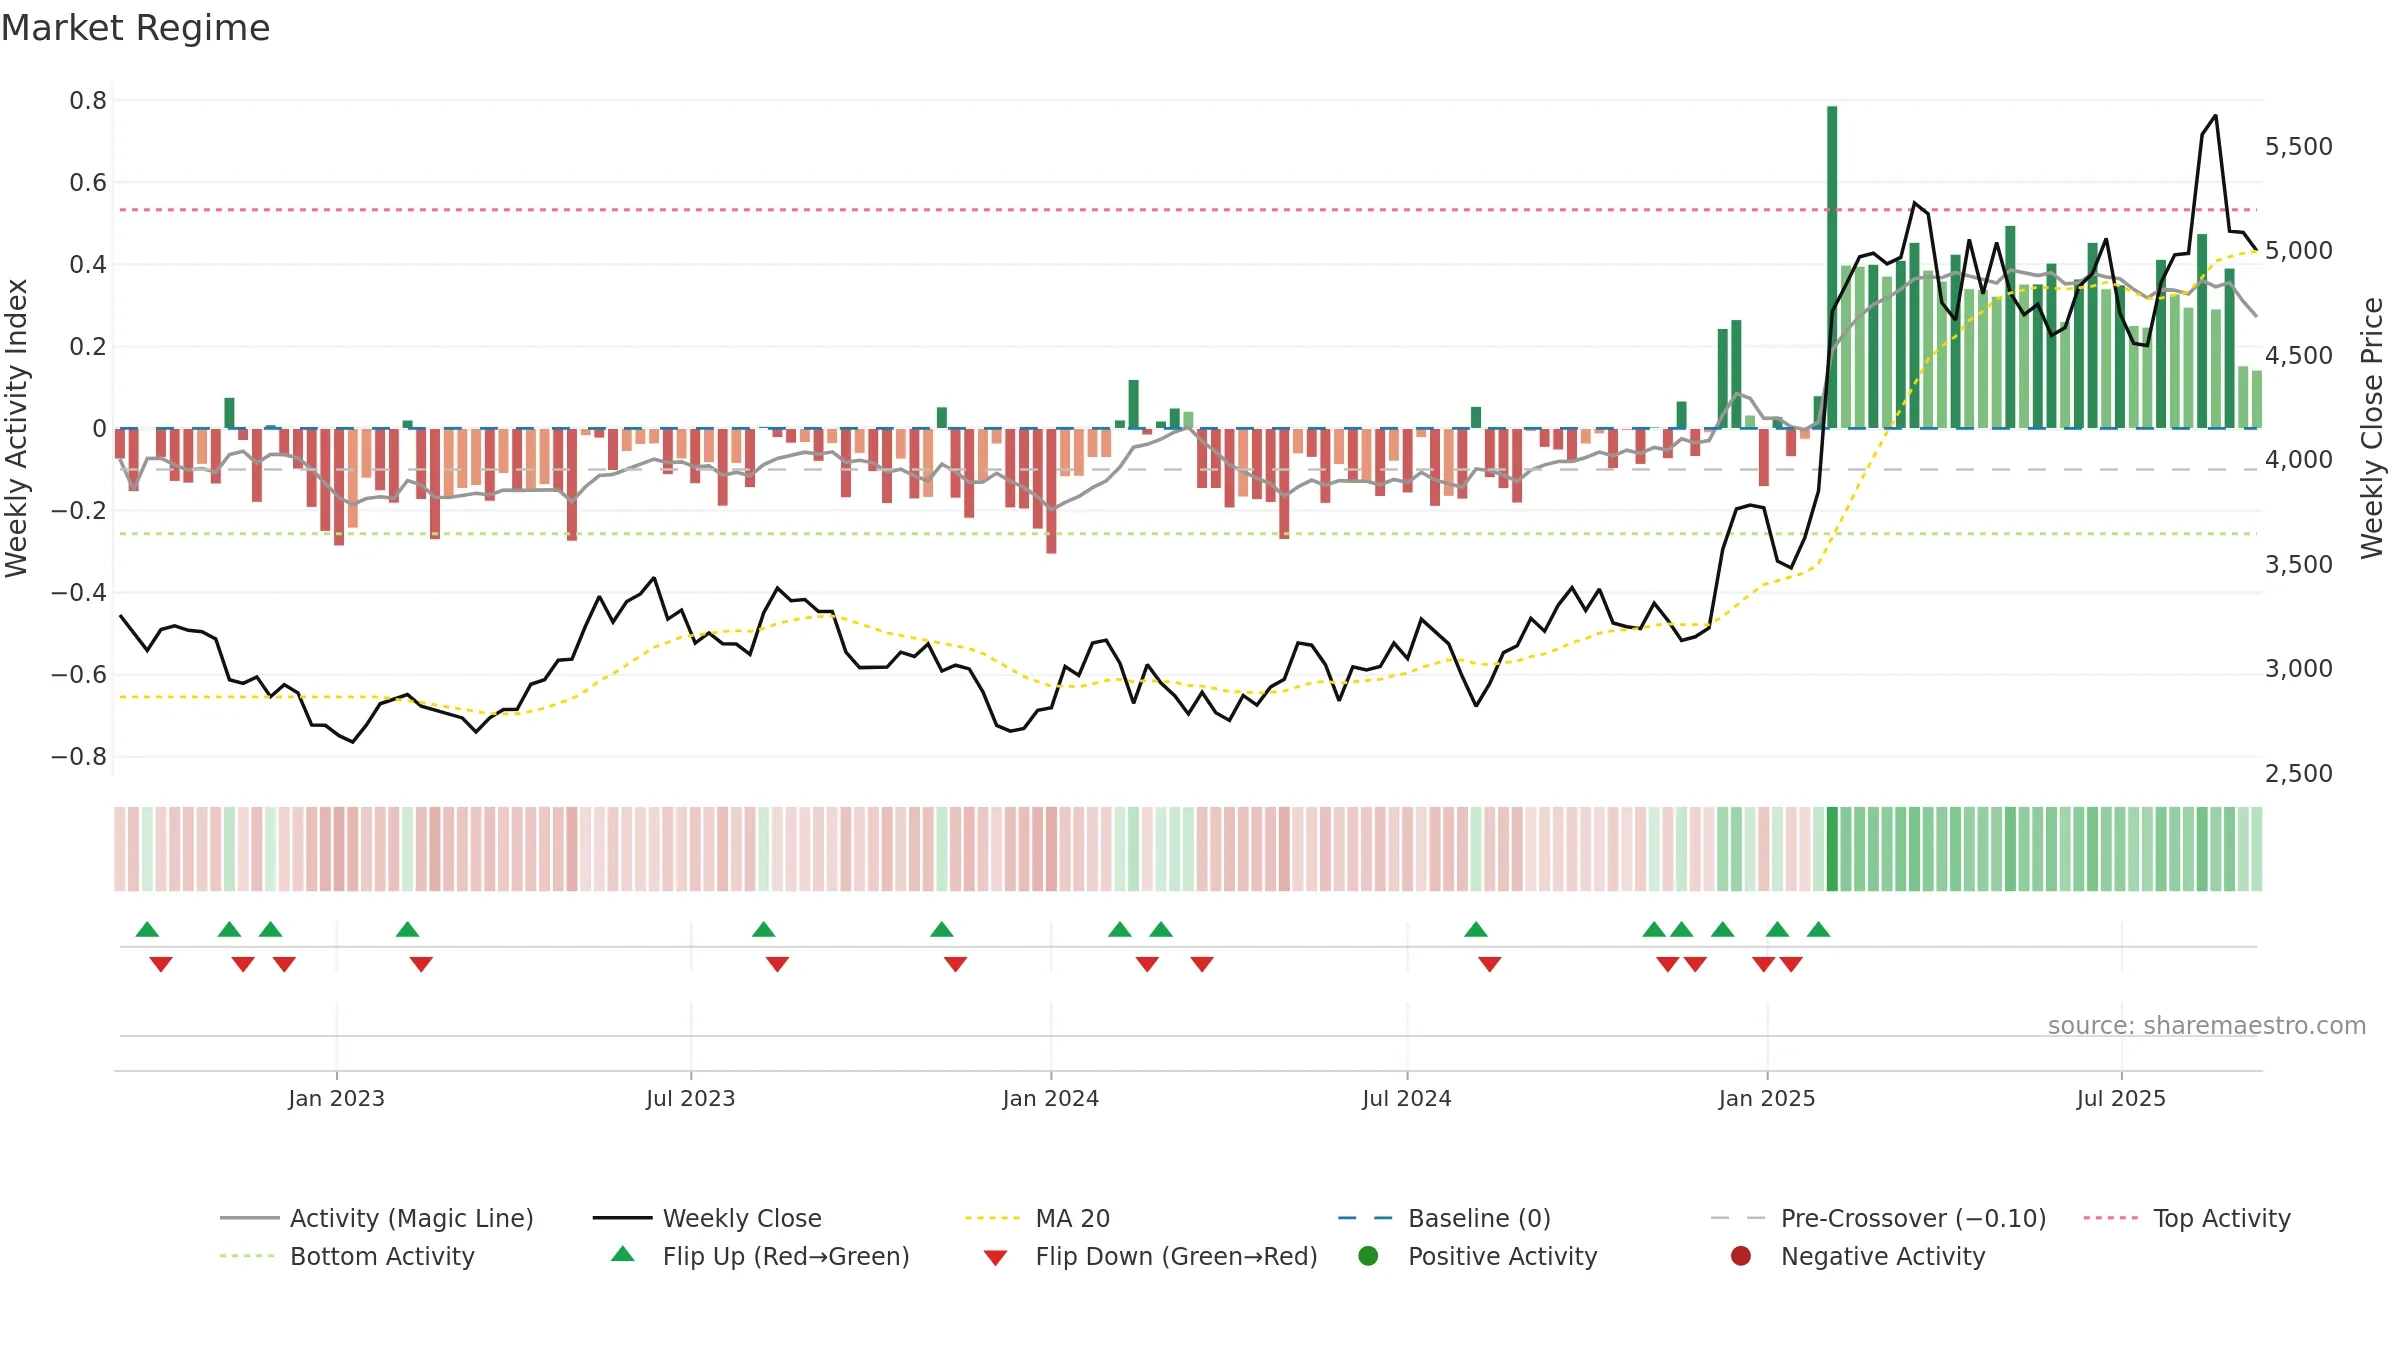Image resolution: width=2400 pixels, height=1350 pixels.
Task: Toggle Pre-Crossover (−0.10) legend entry
Action: pos(1878,1218)
